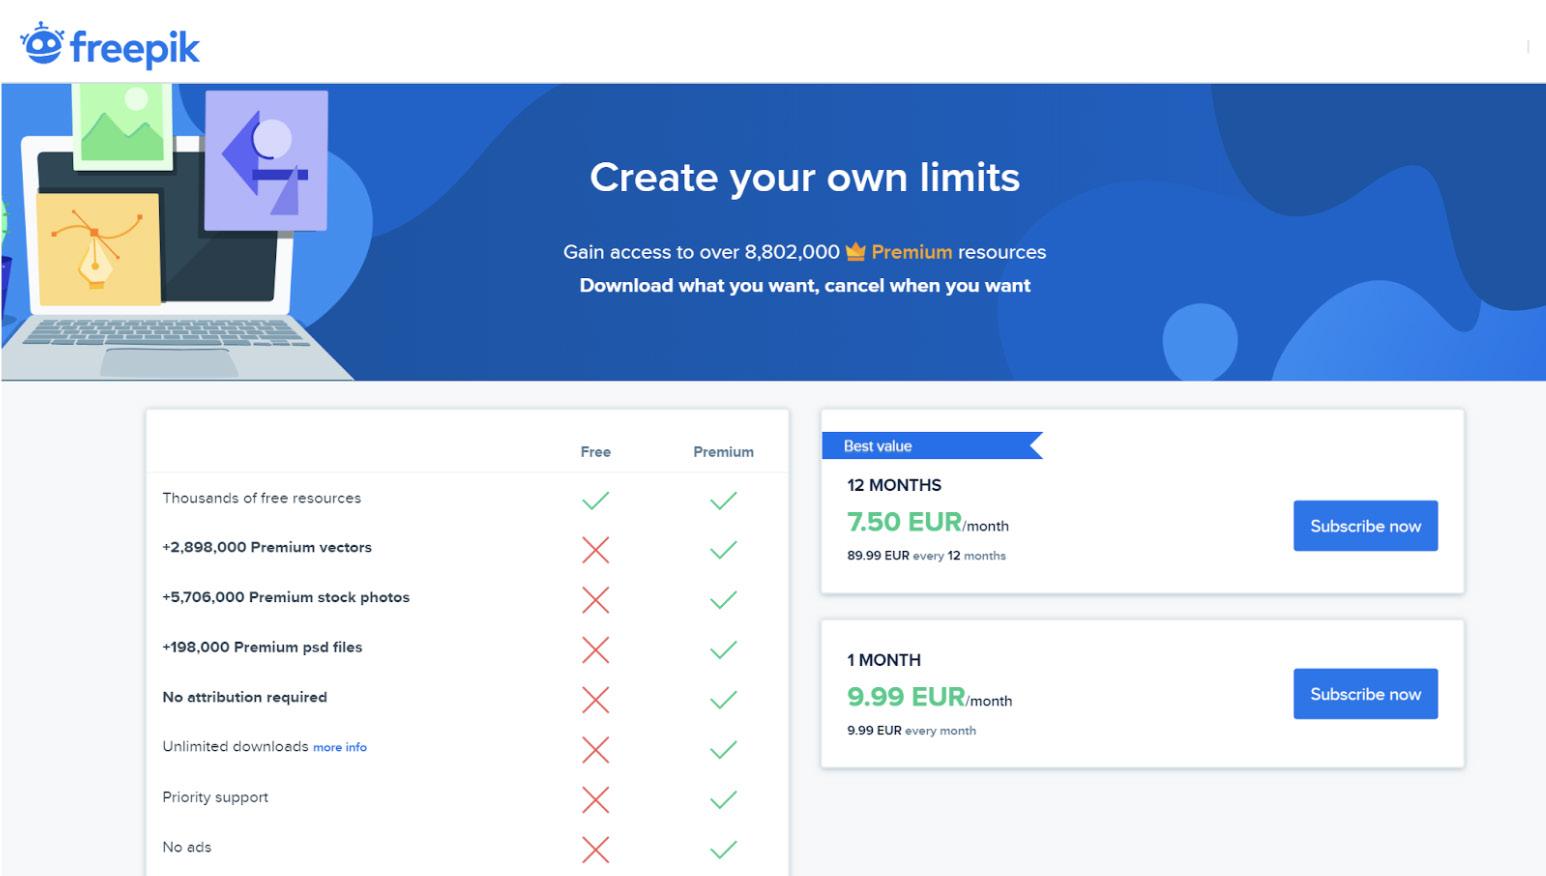The image size is (1546, 876).
Task: Click the '+2,898,000 Premium vectors' row label
Action: click(267, 548)
